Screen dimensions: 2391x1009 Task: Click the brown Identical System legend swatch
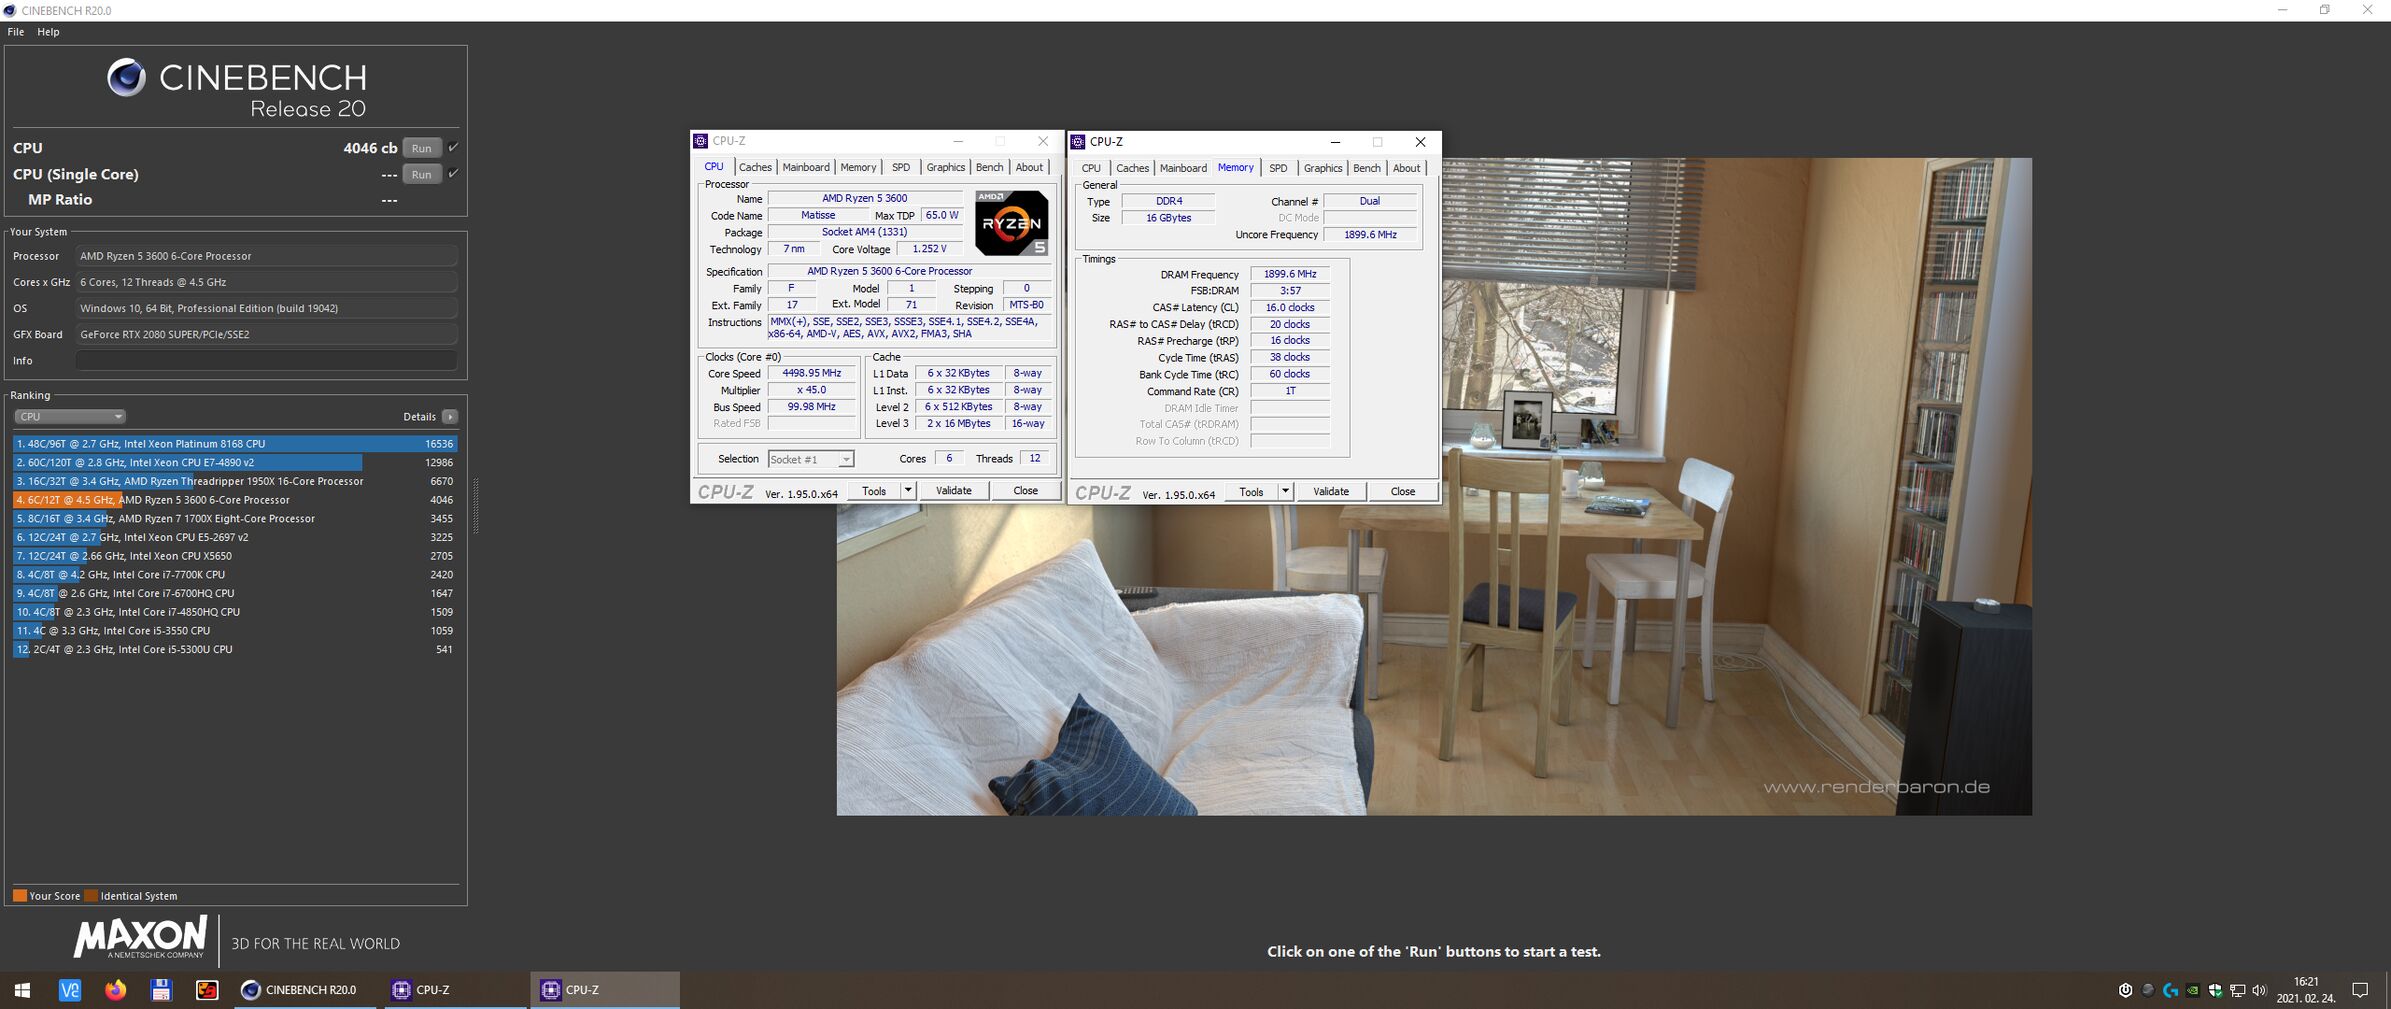(x=91, y=895)
